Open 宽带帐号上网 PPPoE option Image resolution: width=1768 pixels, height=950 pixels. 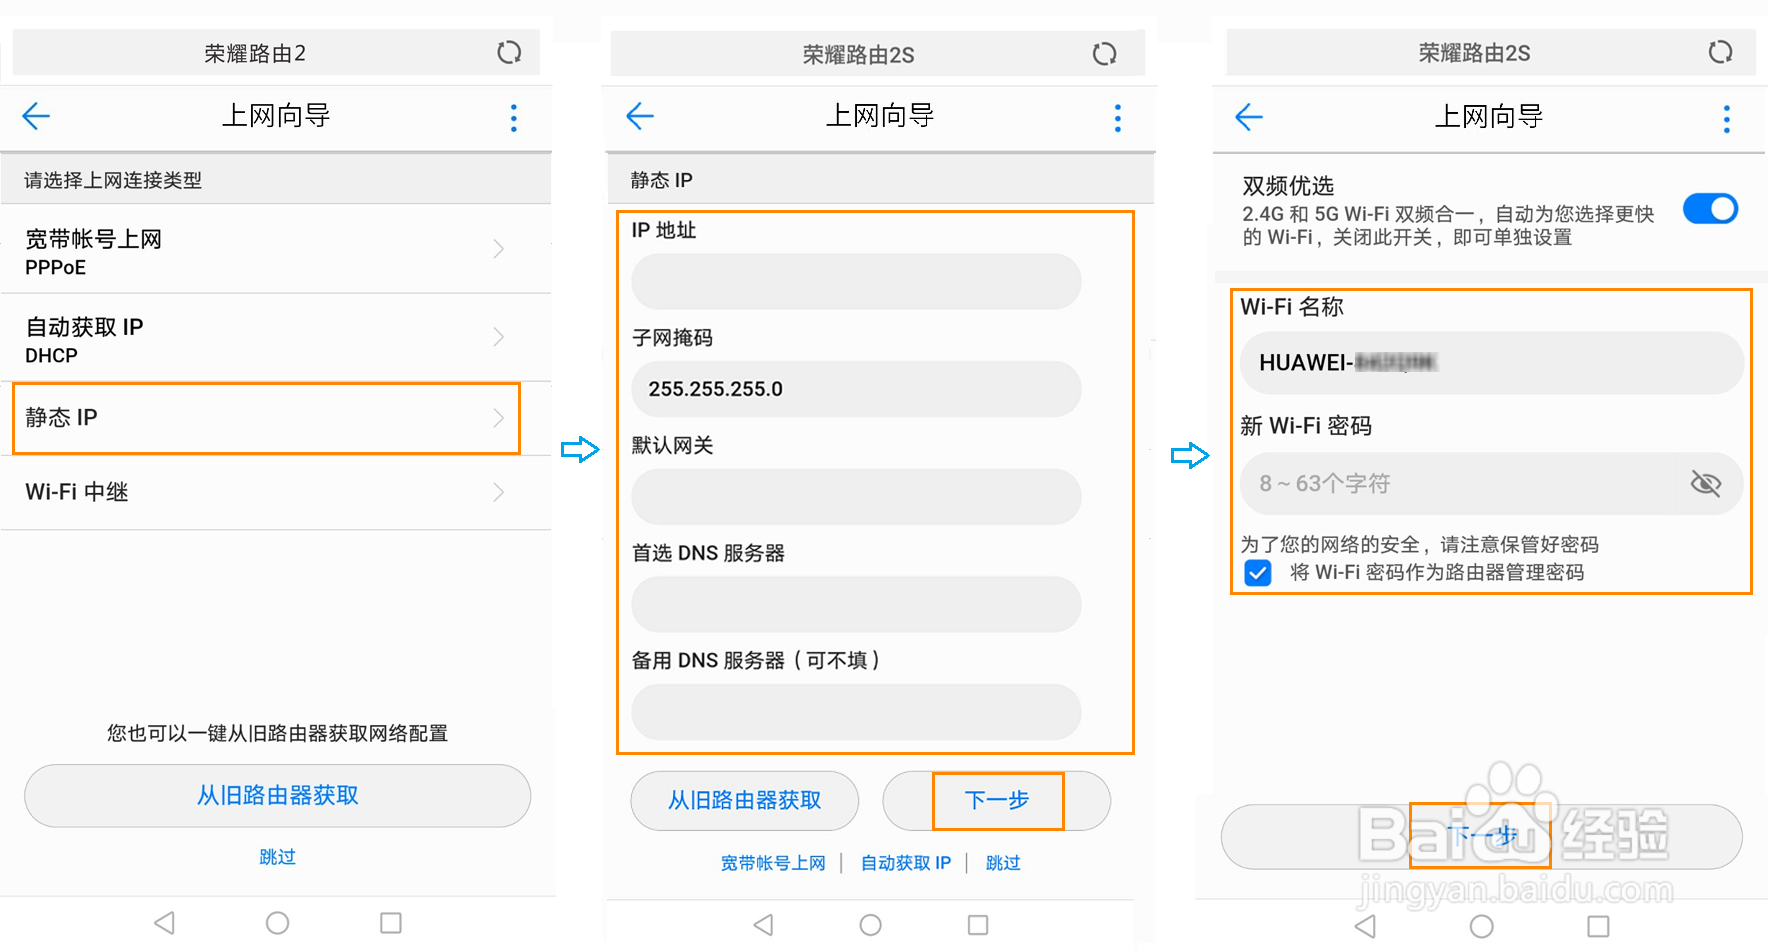click(x=276, y=250)
